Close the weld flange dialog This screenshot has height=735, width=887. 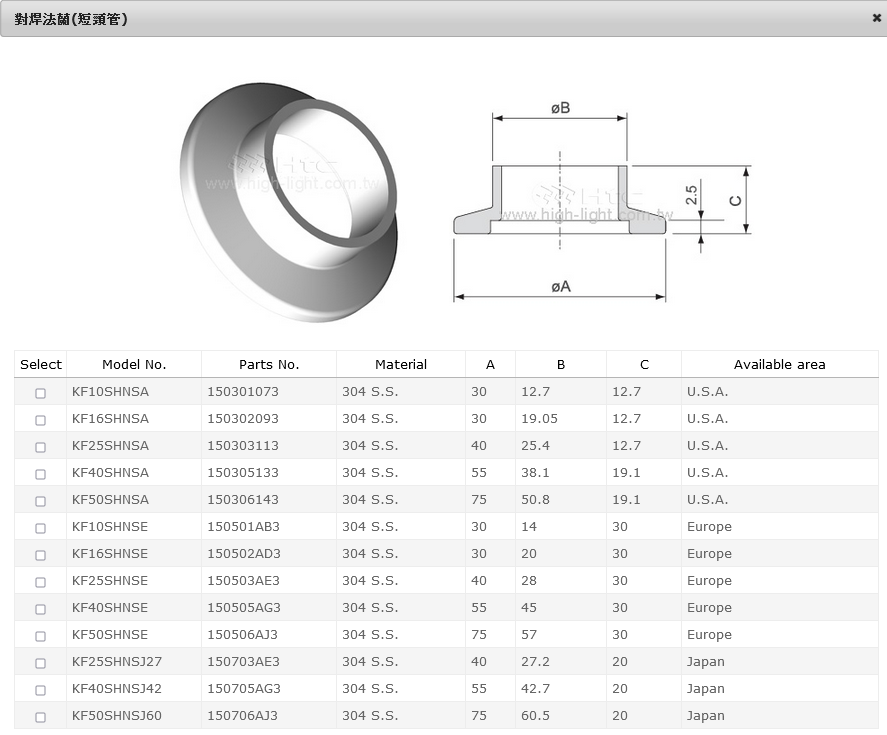[x=876, y=18]
